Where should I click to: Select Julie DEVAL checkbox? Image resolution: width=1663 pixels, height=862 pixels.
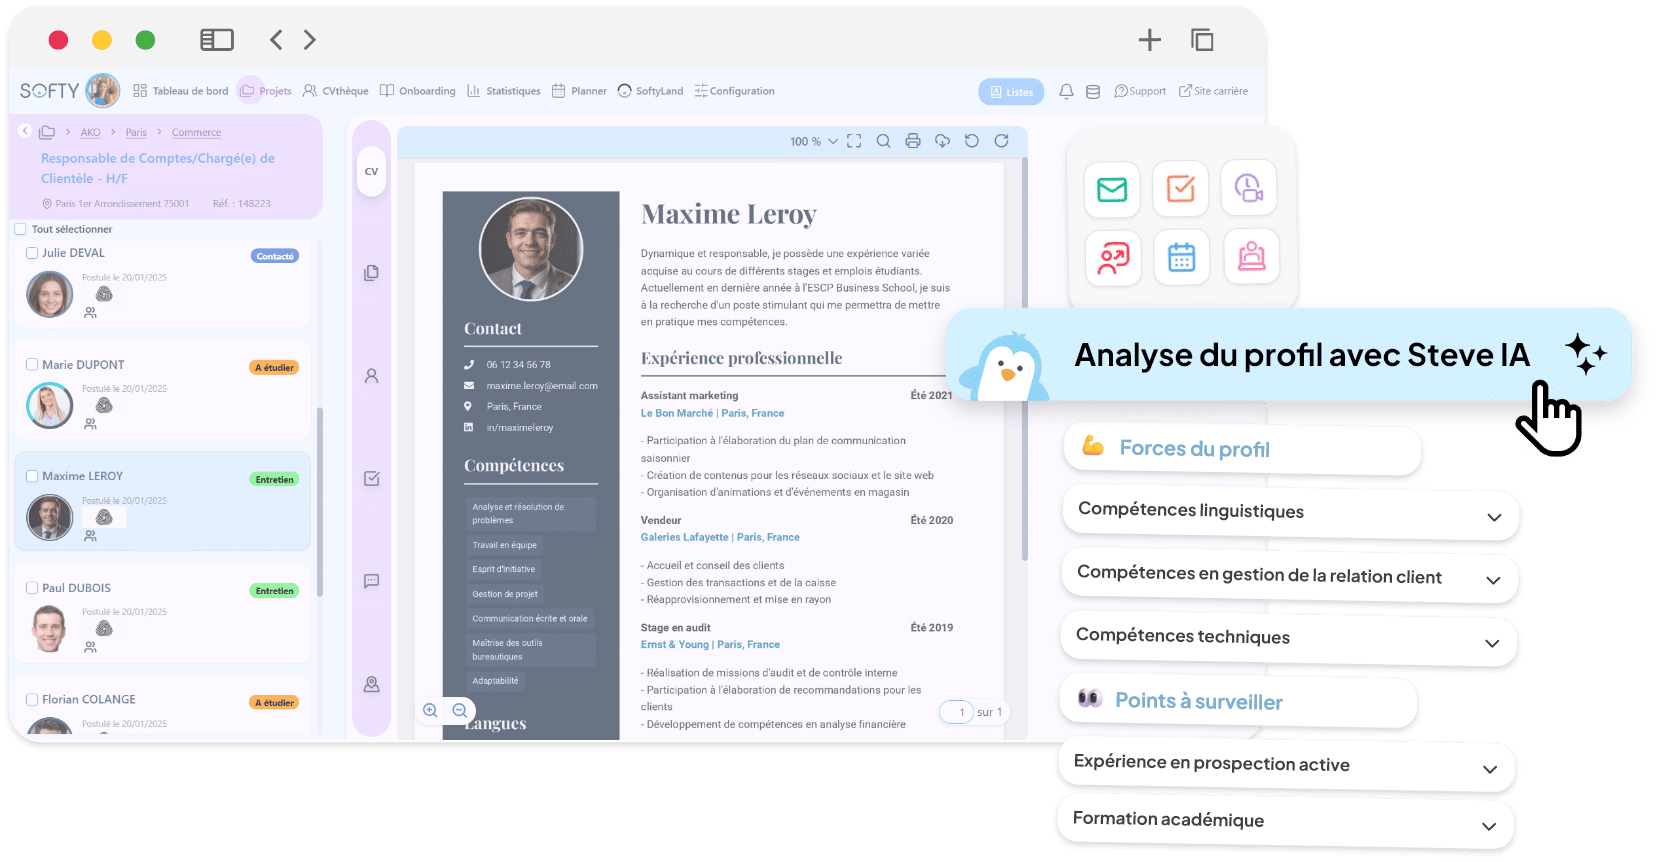32,253
